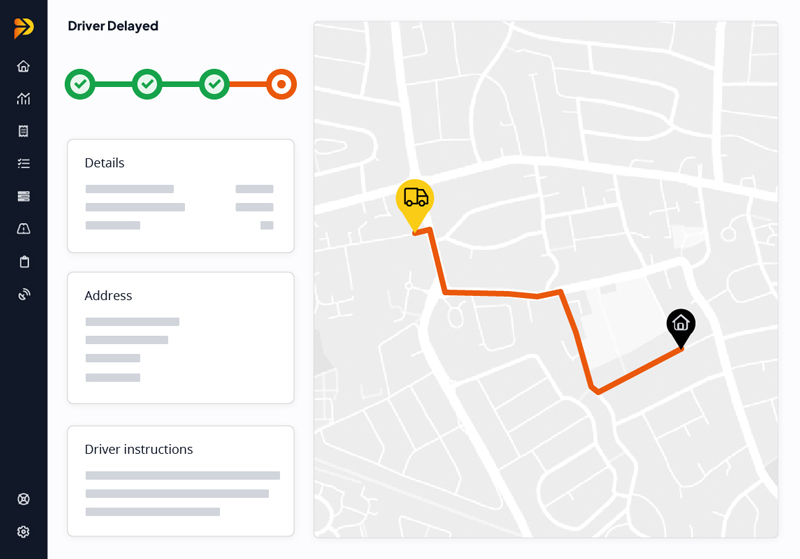Click the Details card heading
Image resolution: width=800 pixels, height=559 pixels.
pos(105,163)
